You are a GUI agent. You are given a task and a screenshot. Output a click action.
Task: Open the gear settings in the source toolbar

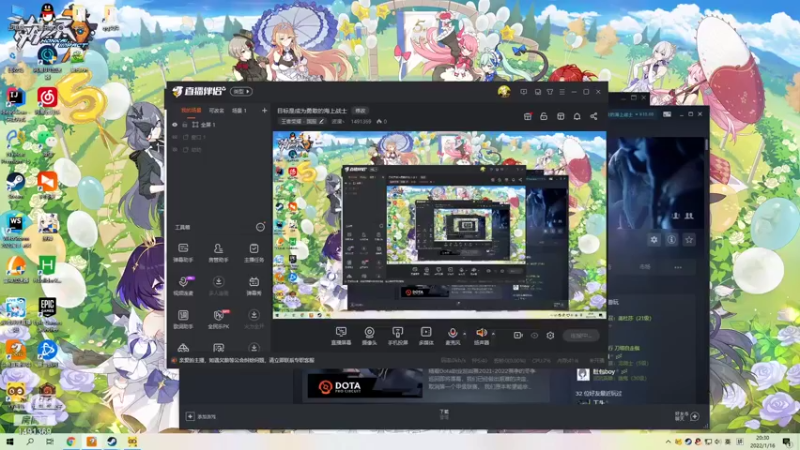pos(550,336)
